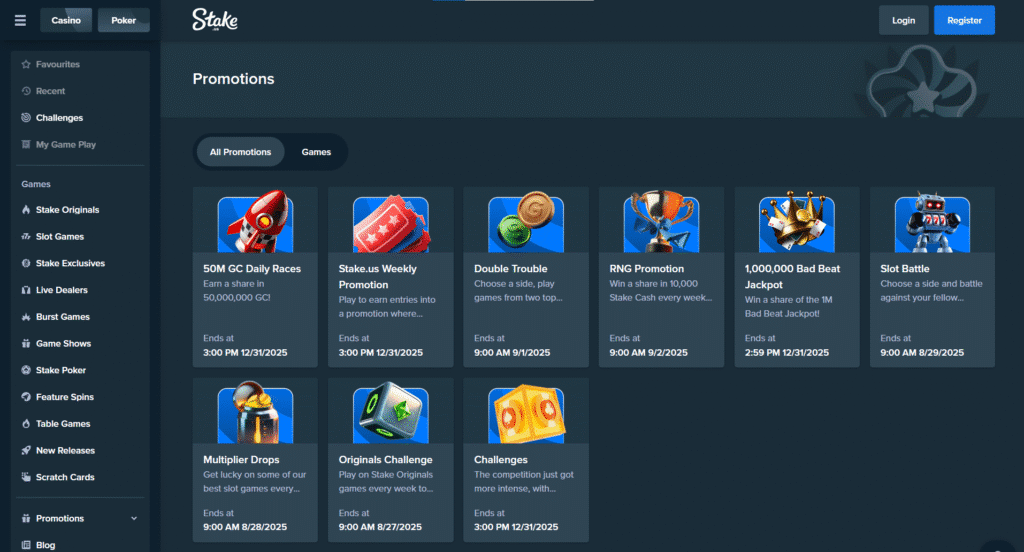This screenshot has height=552, width=1024.
Task: Open the Multiplier Drops jar thumbnail
Action: click(x=255, y=412)
